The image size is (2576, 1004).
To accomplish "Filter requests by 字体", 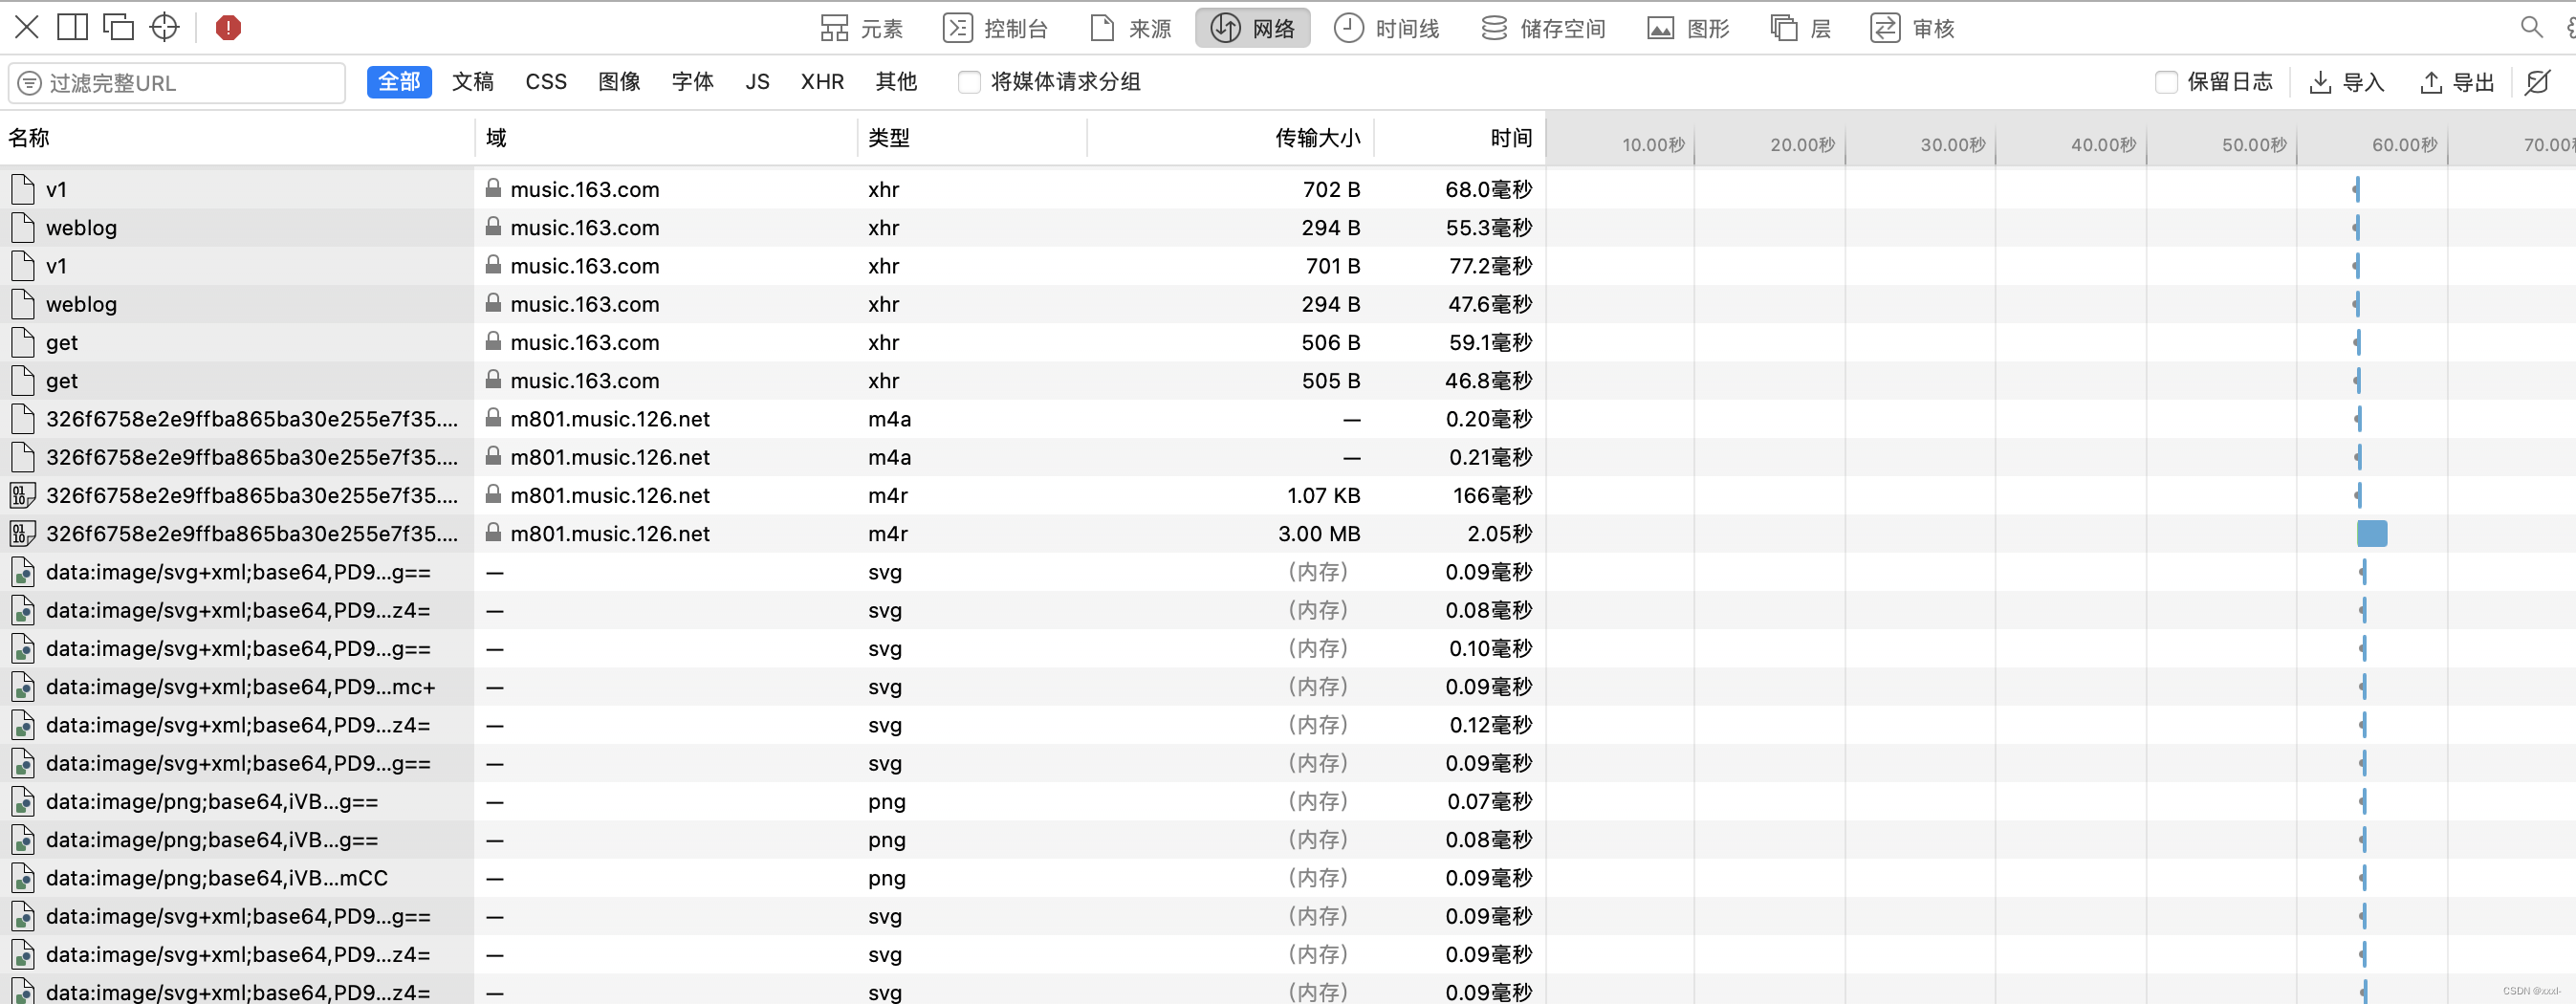I will (693, 82).
